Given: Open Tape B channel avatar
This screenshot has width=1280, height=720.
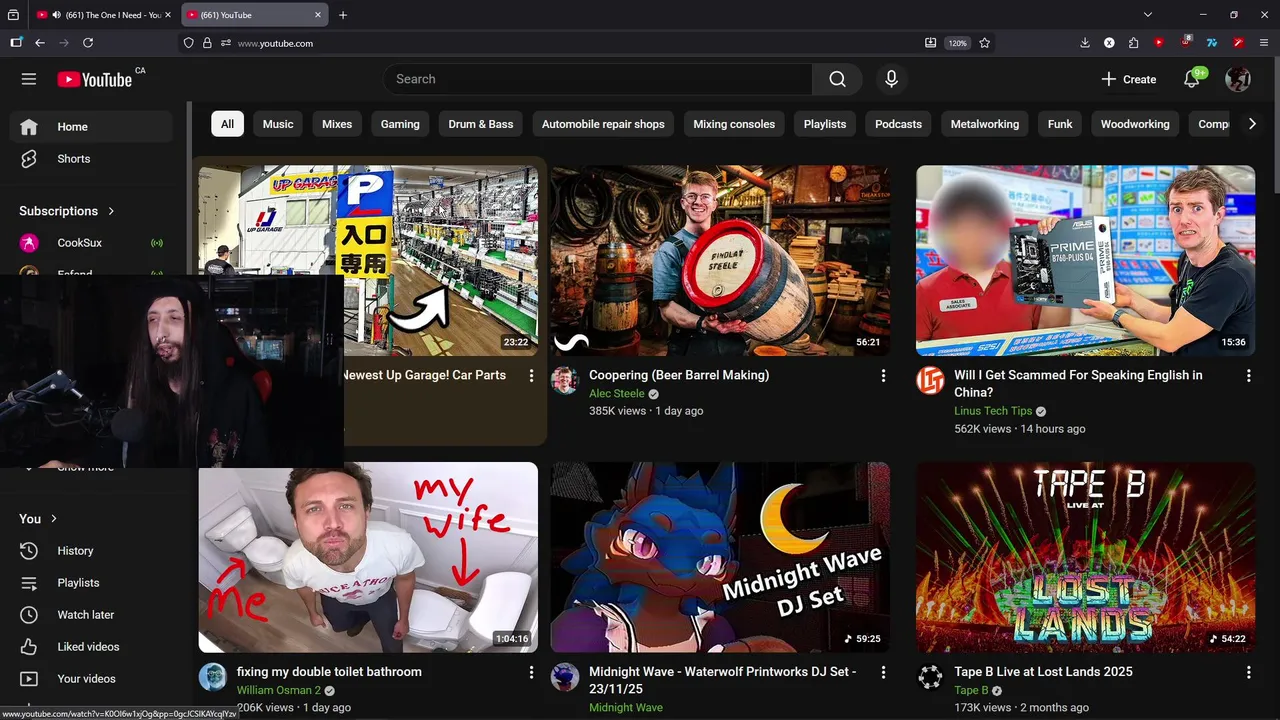Looking at the screenshot, I should click(x=930, y=677).
